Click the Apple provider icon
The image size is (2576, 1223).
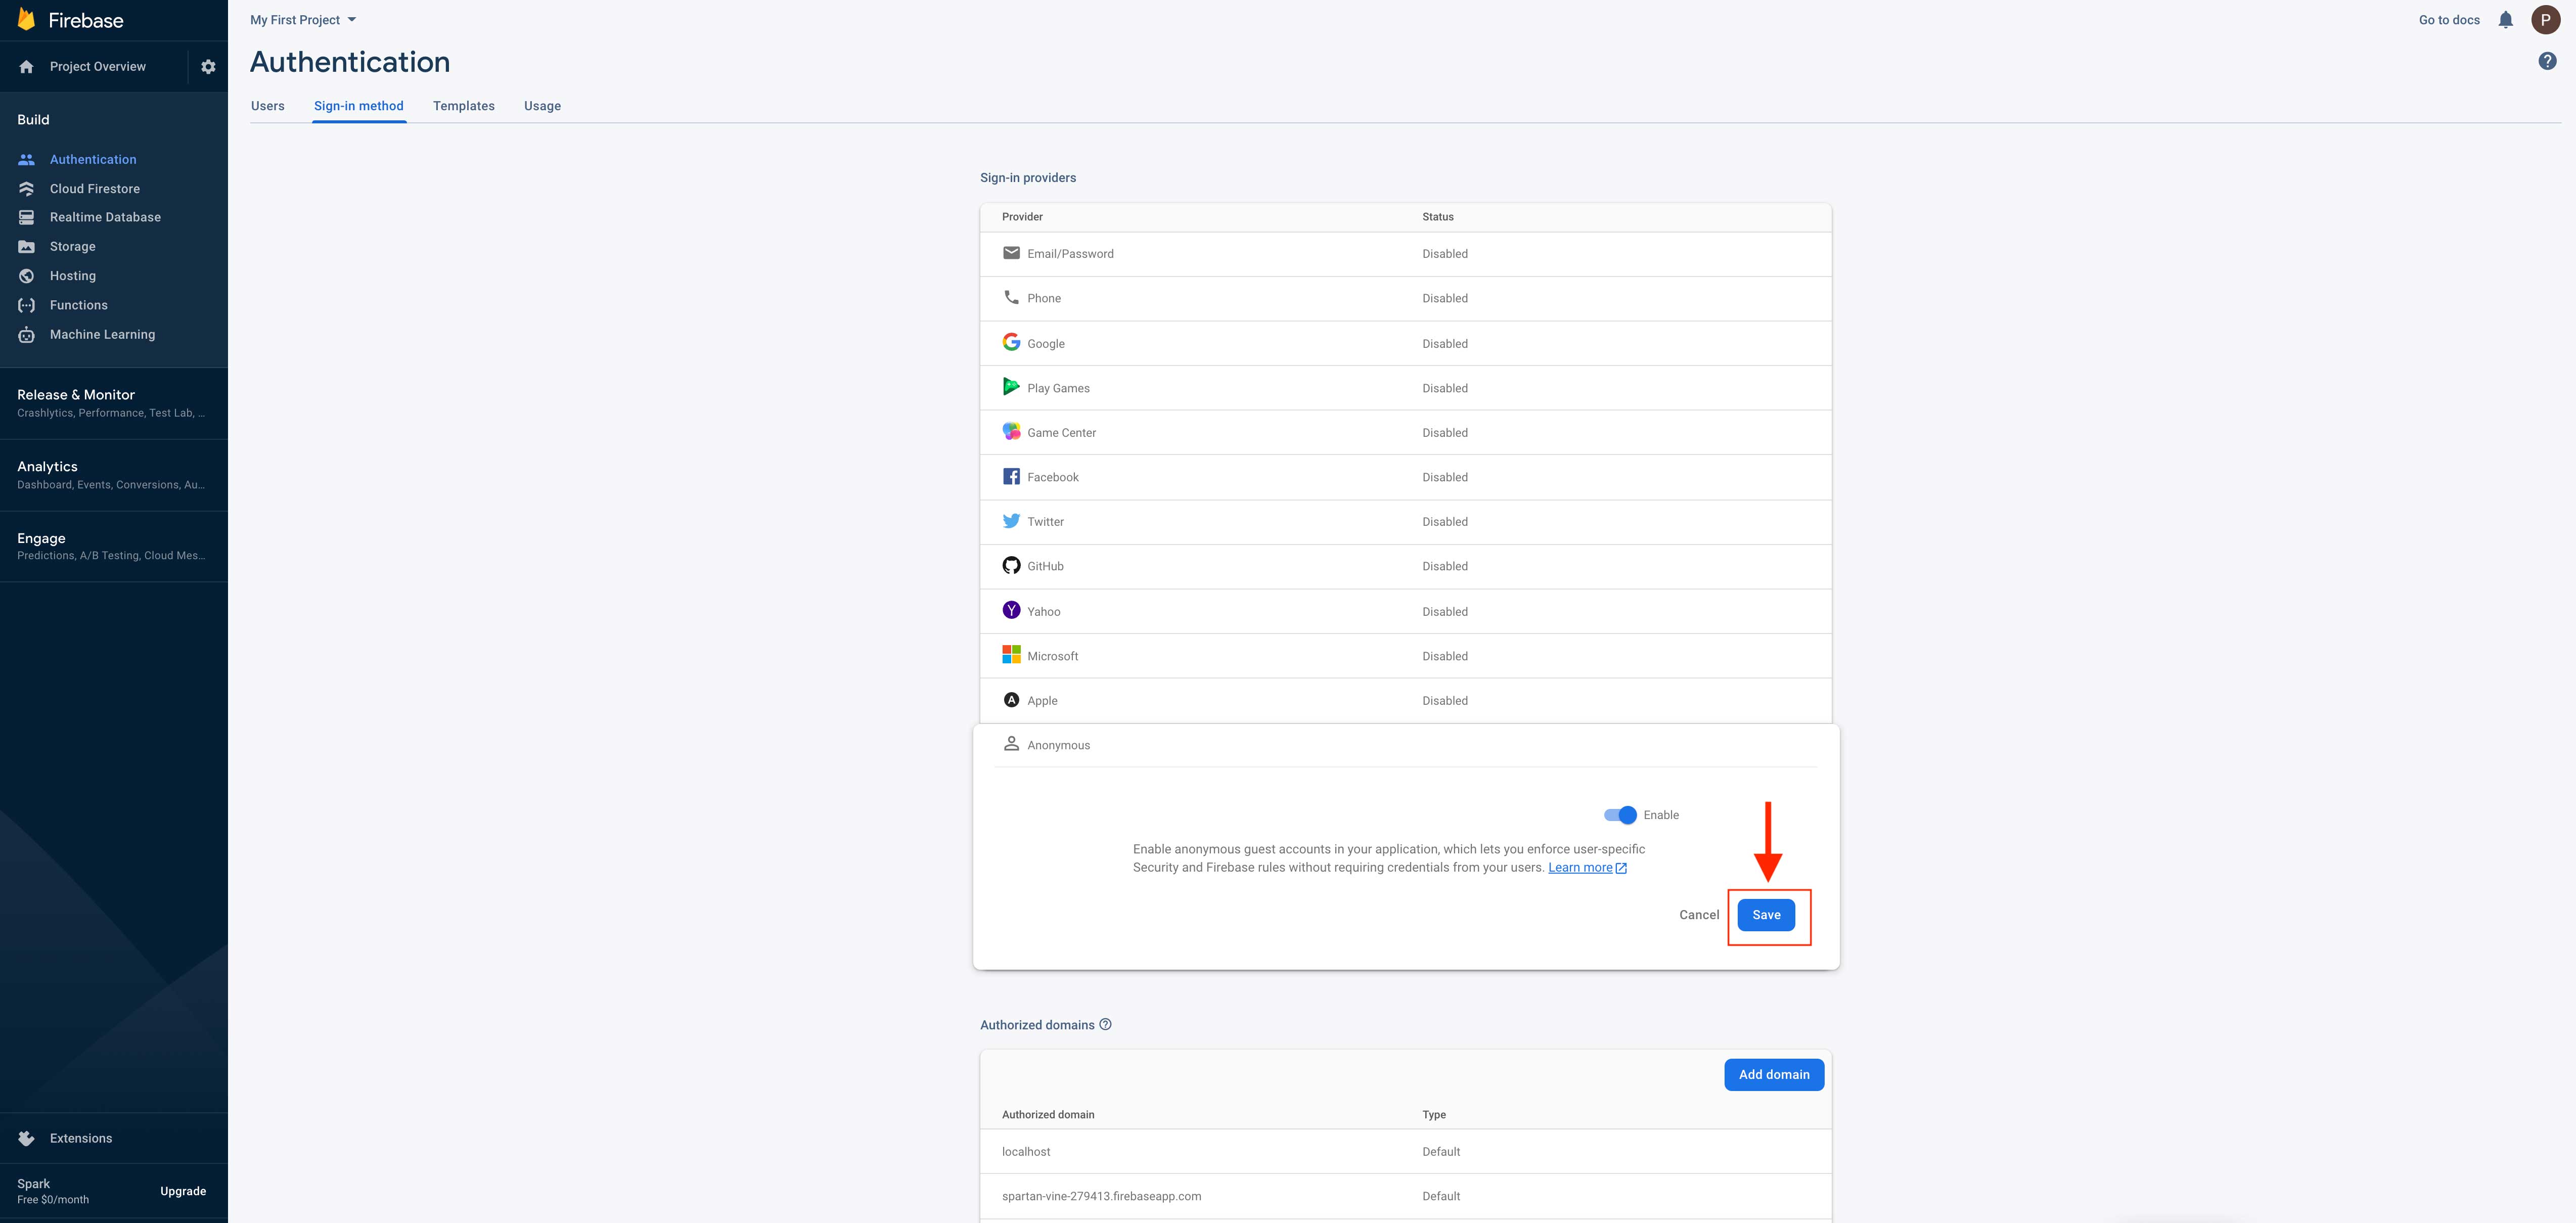[1011, 700]
